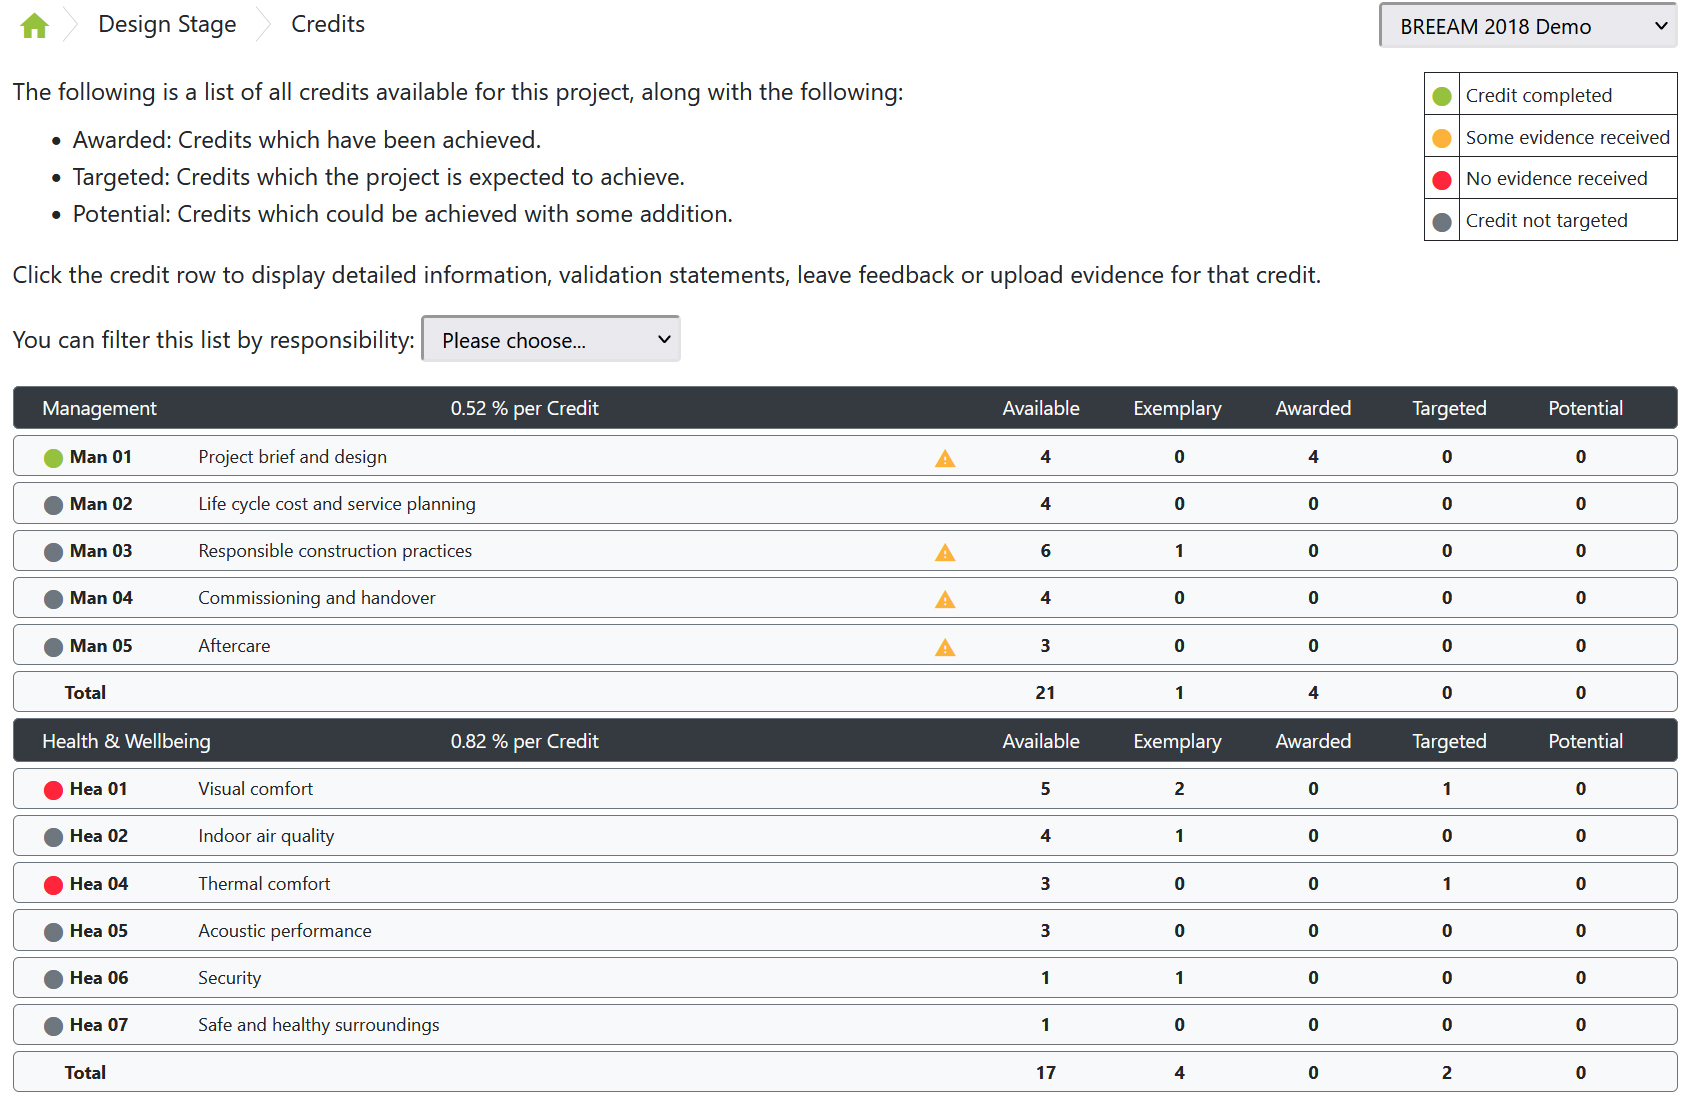This screenshot has width=1692, height=1096.
Task: Open Commissioning and handover credit row
Action: [845, 597]
